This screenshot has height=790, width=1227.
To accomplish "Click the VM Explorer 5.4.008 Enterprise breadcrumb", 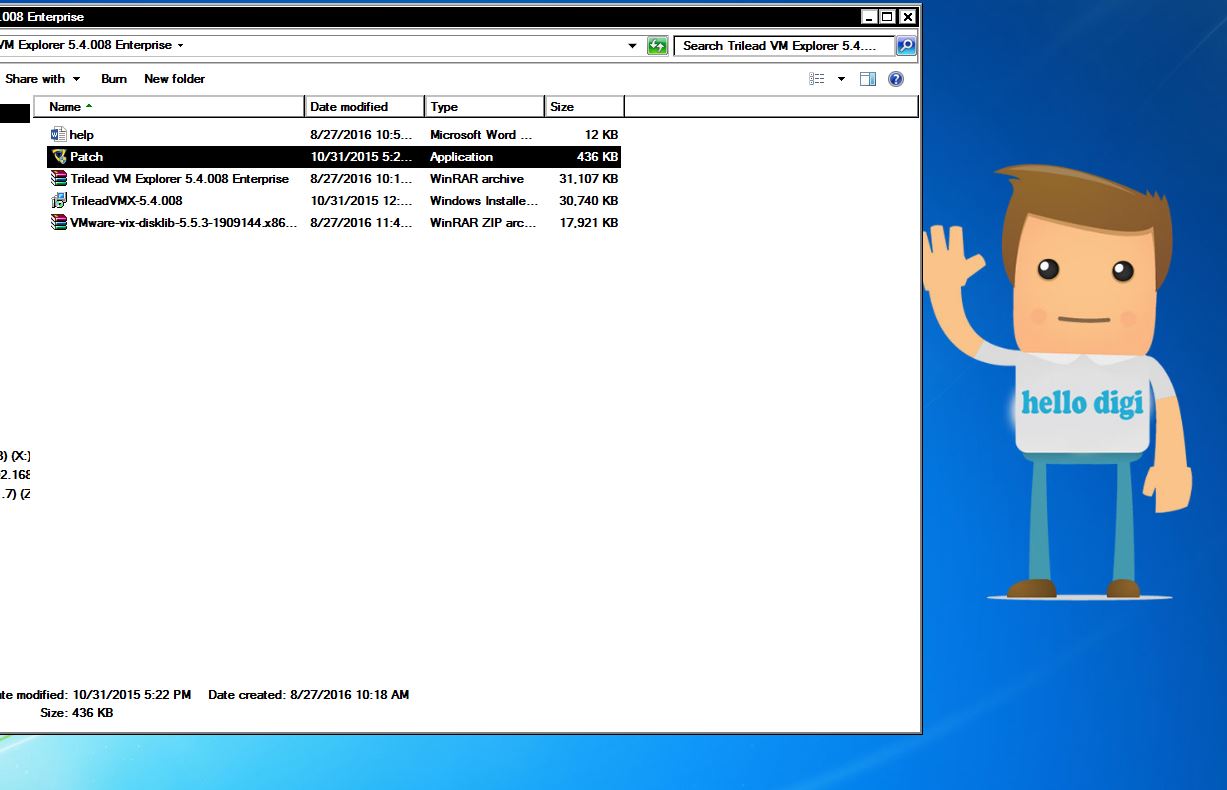I will (85, 45).
